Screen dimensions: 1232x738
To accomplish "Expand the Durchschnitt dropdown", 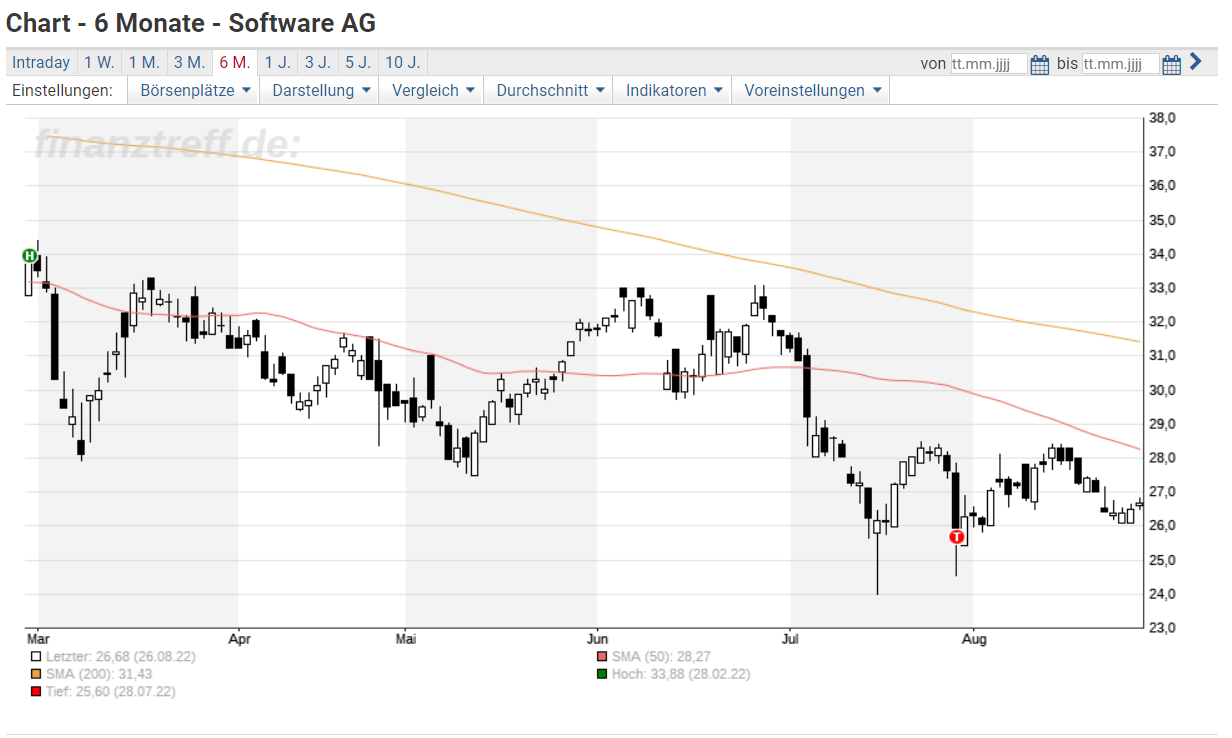I will click(x=548, y=90).
